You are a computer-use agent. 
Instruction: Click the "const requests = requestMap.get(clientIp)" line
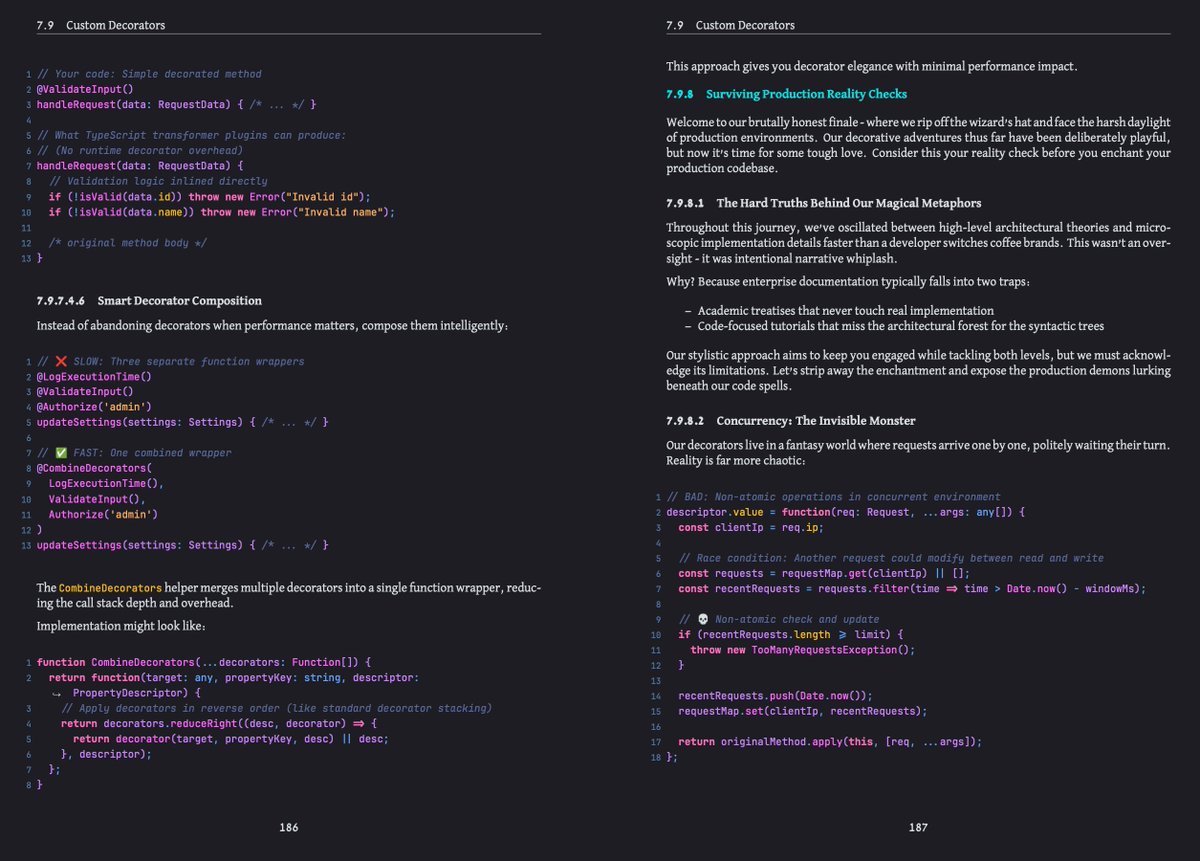click(x=824, y=573)
